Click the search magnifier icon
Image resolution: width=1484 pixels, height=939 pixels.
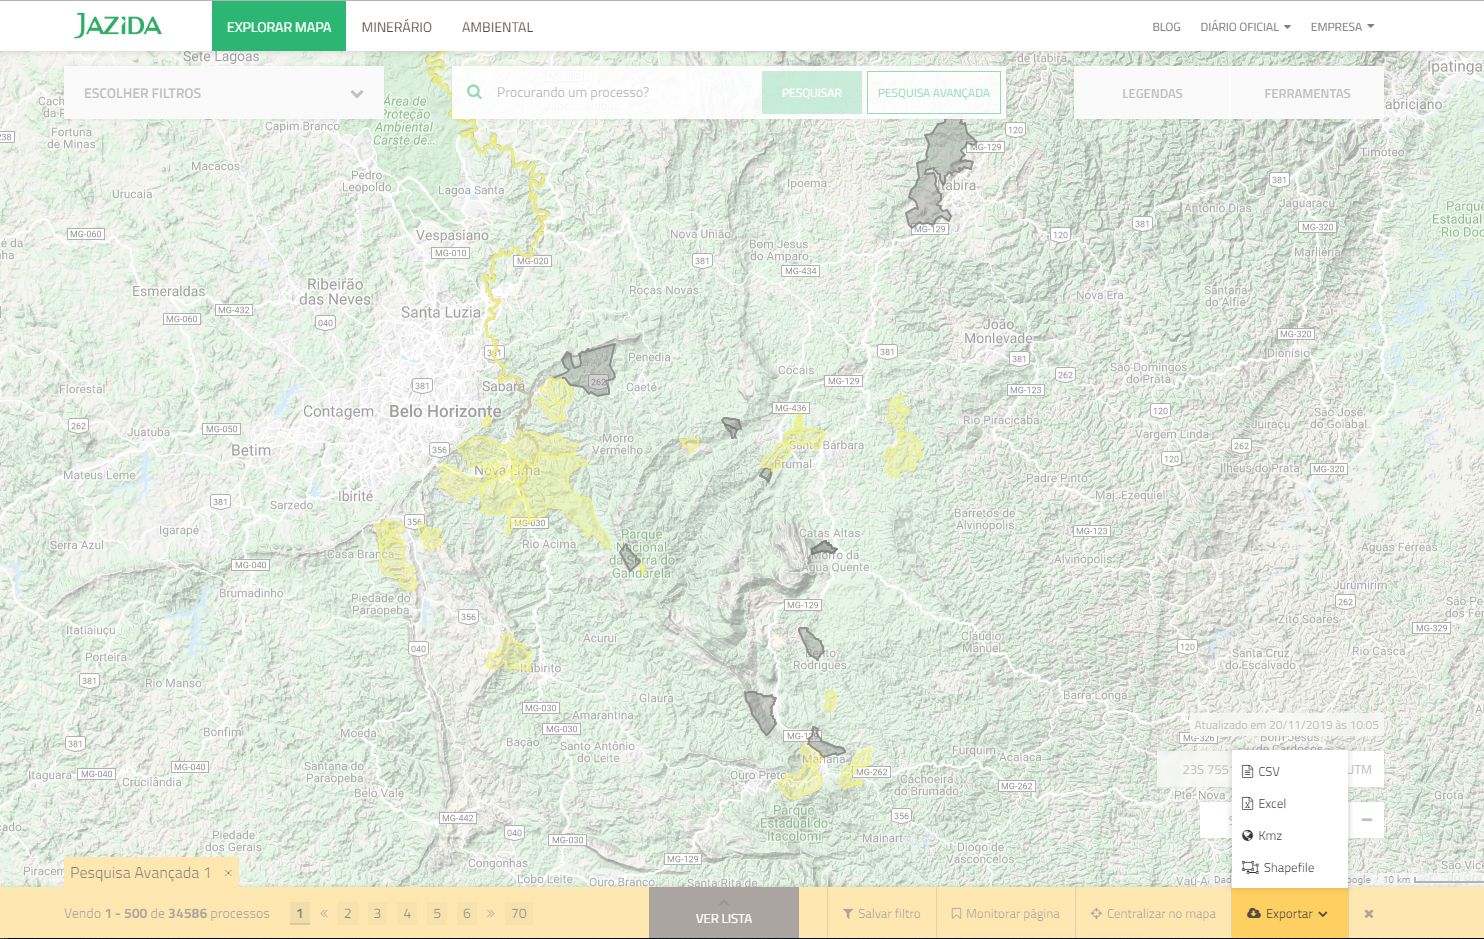(x=475, y=92)
